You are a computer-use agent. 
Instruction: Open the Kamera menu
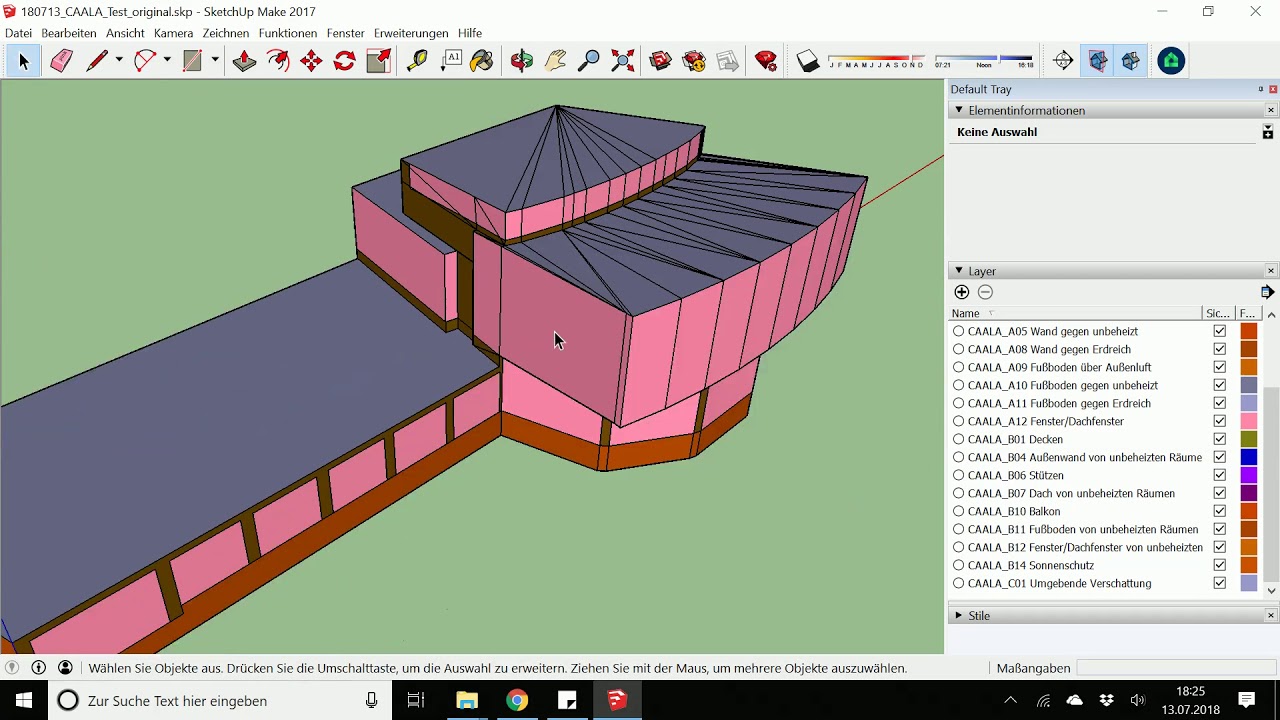click(x=173, y=33)
